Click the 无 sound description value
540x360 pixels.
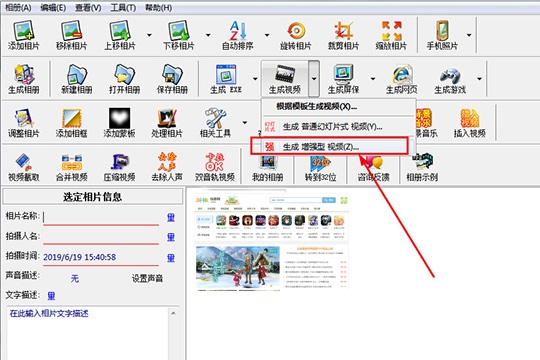[74, 278]
